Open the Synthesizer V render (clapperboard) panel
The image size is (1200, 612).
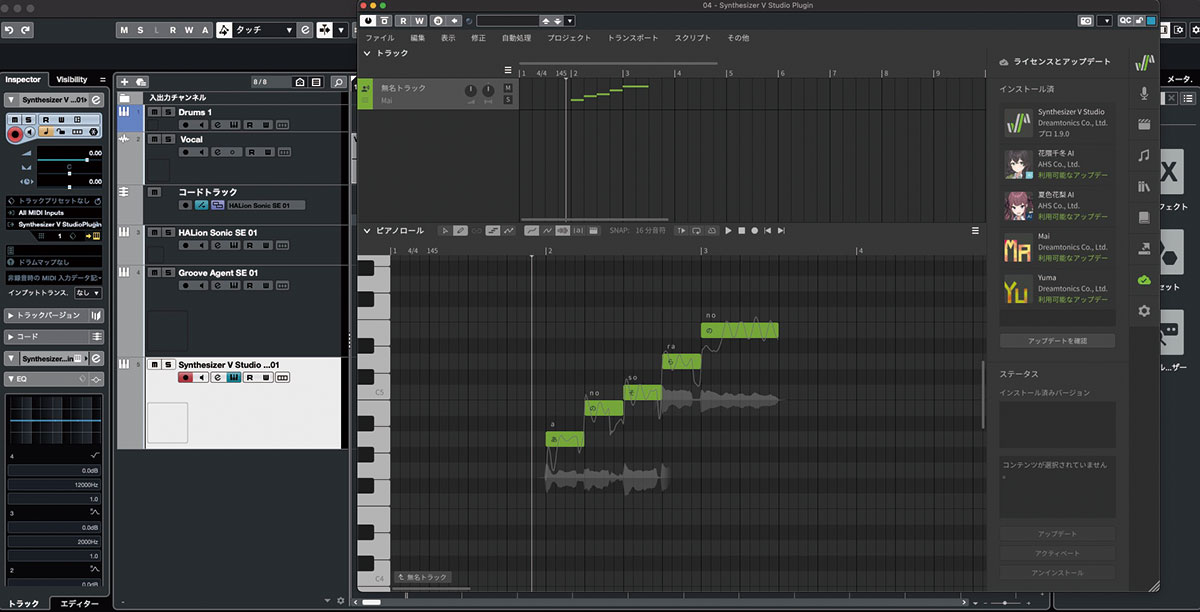click(x=1144, y=124)
